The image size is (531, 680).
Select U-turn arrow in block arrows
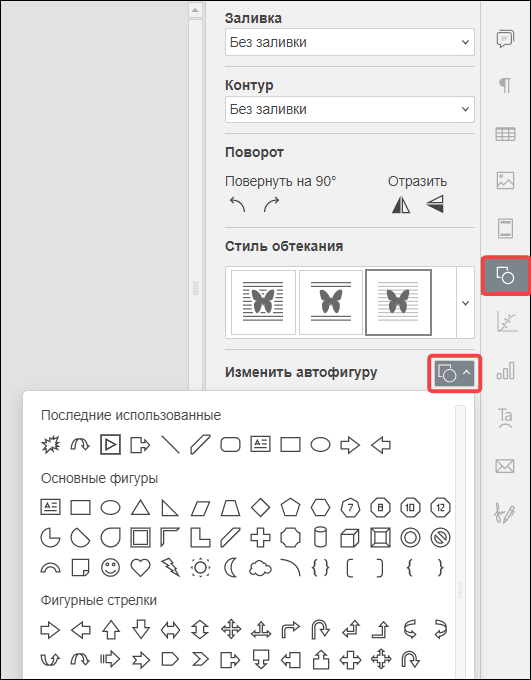point(320,629)
